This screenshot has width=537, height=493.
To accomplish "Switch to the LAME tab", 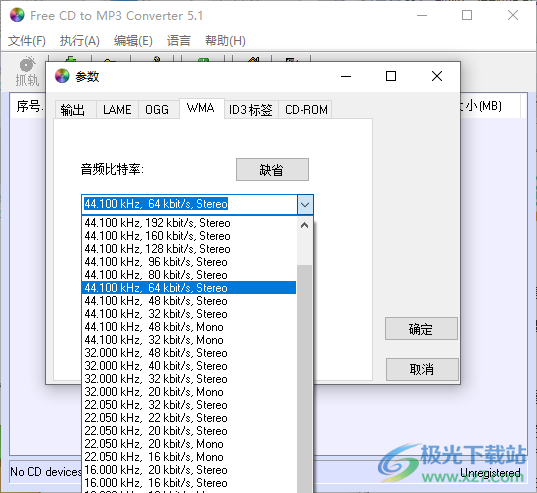I will 117,110.
